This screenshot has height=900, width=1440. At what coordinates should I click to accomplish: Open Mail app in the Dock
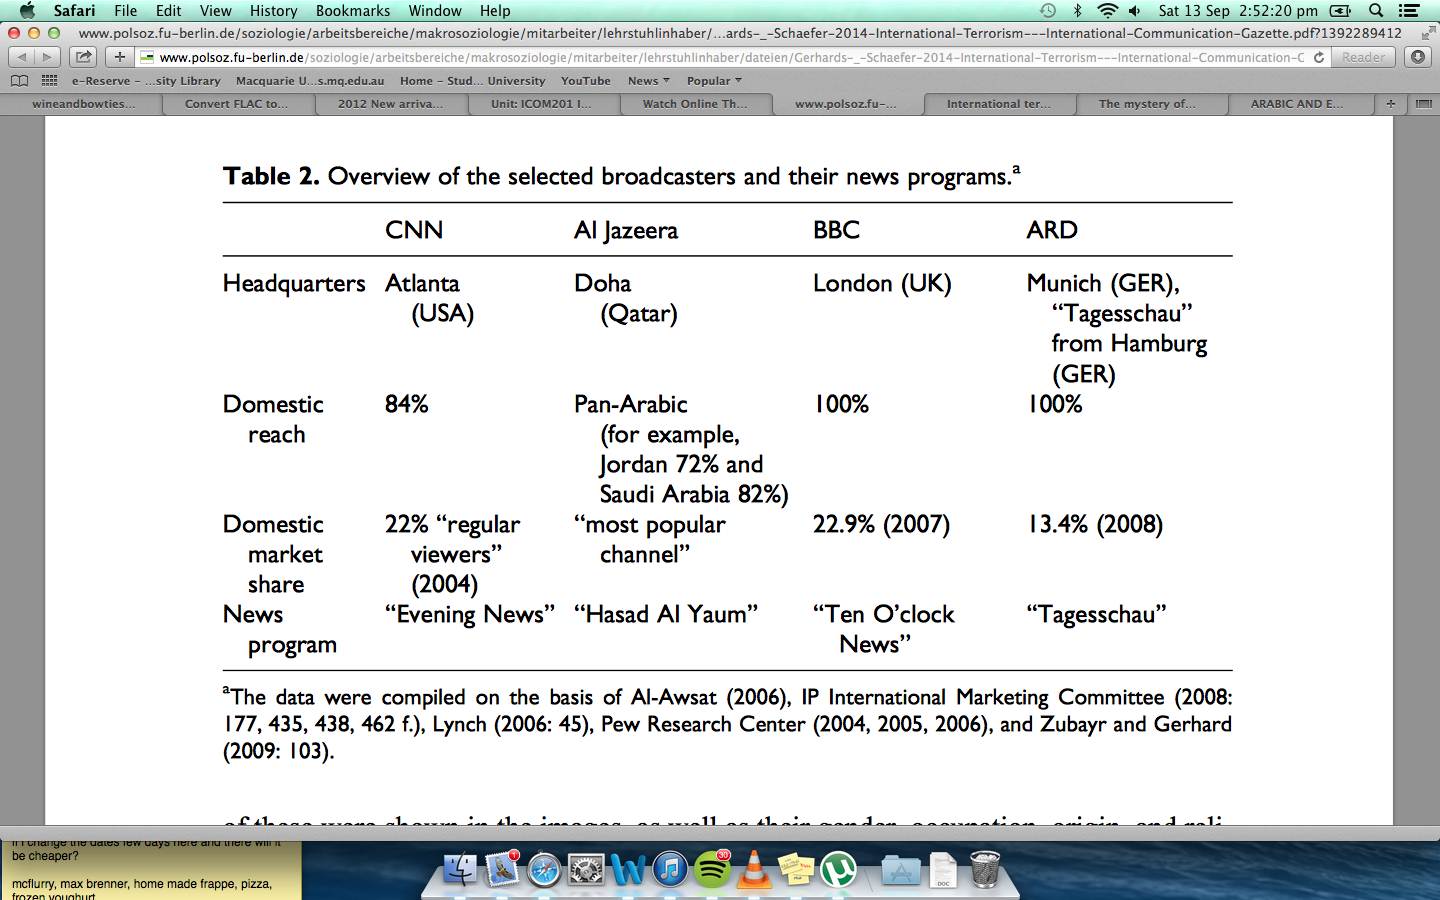tap(502, 869)
